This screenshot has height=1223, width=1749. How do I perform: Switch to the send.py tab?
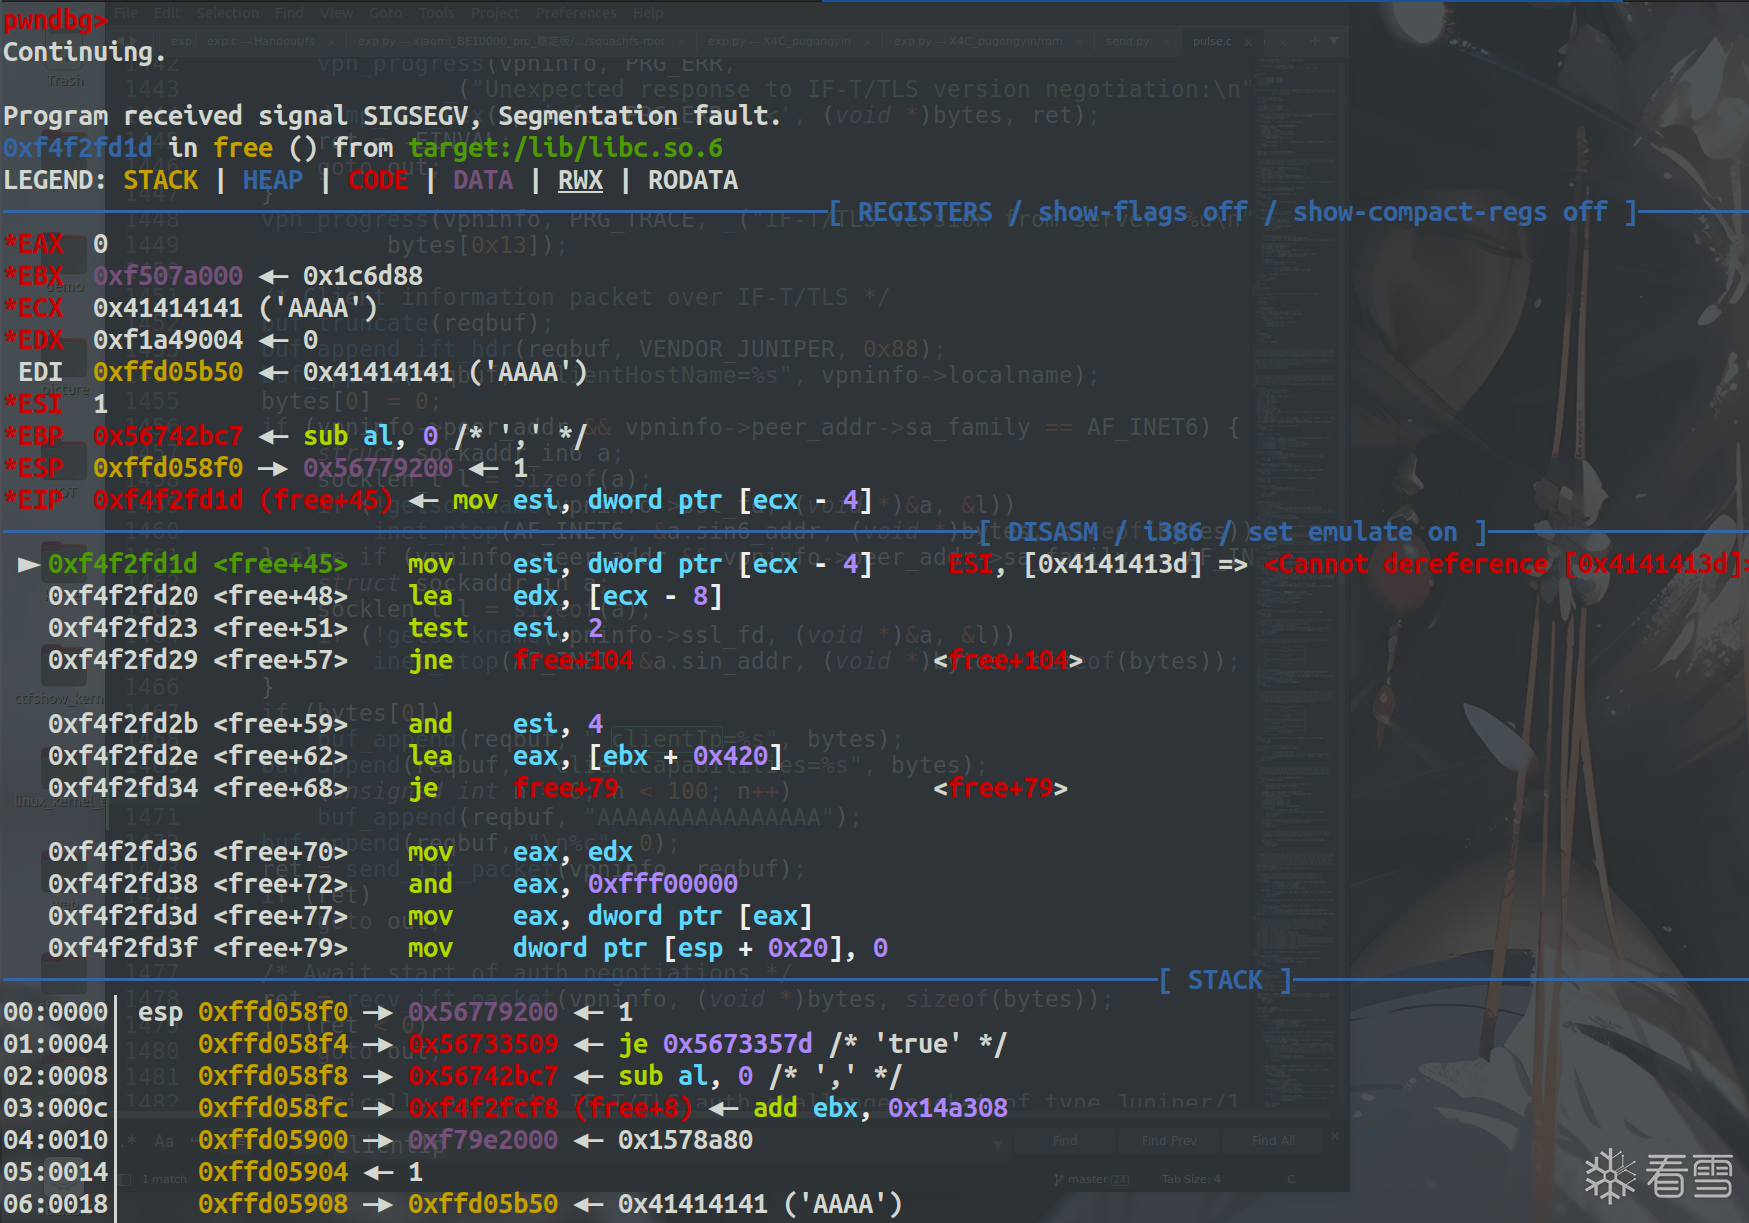[x=1127, y=42]
